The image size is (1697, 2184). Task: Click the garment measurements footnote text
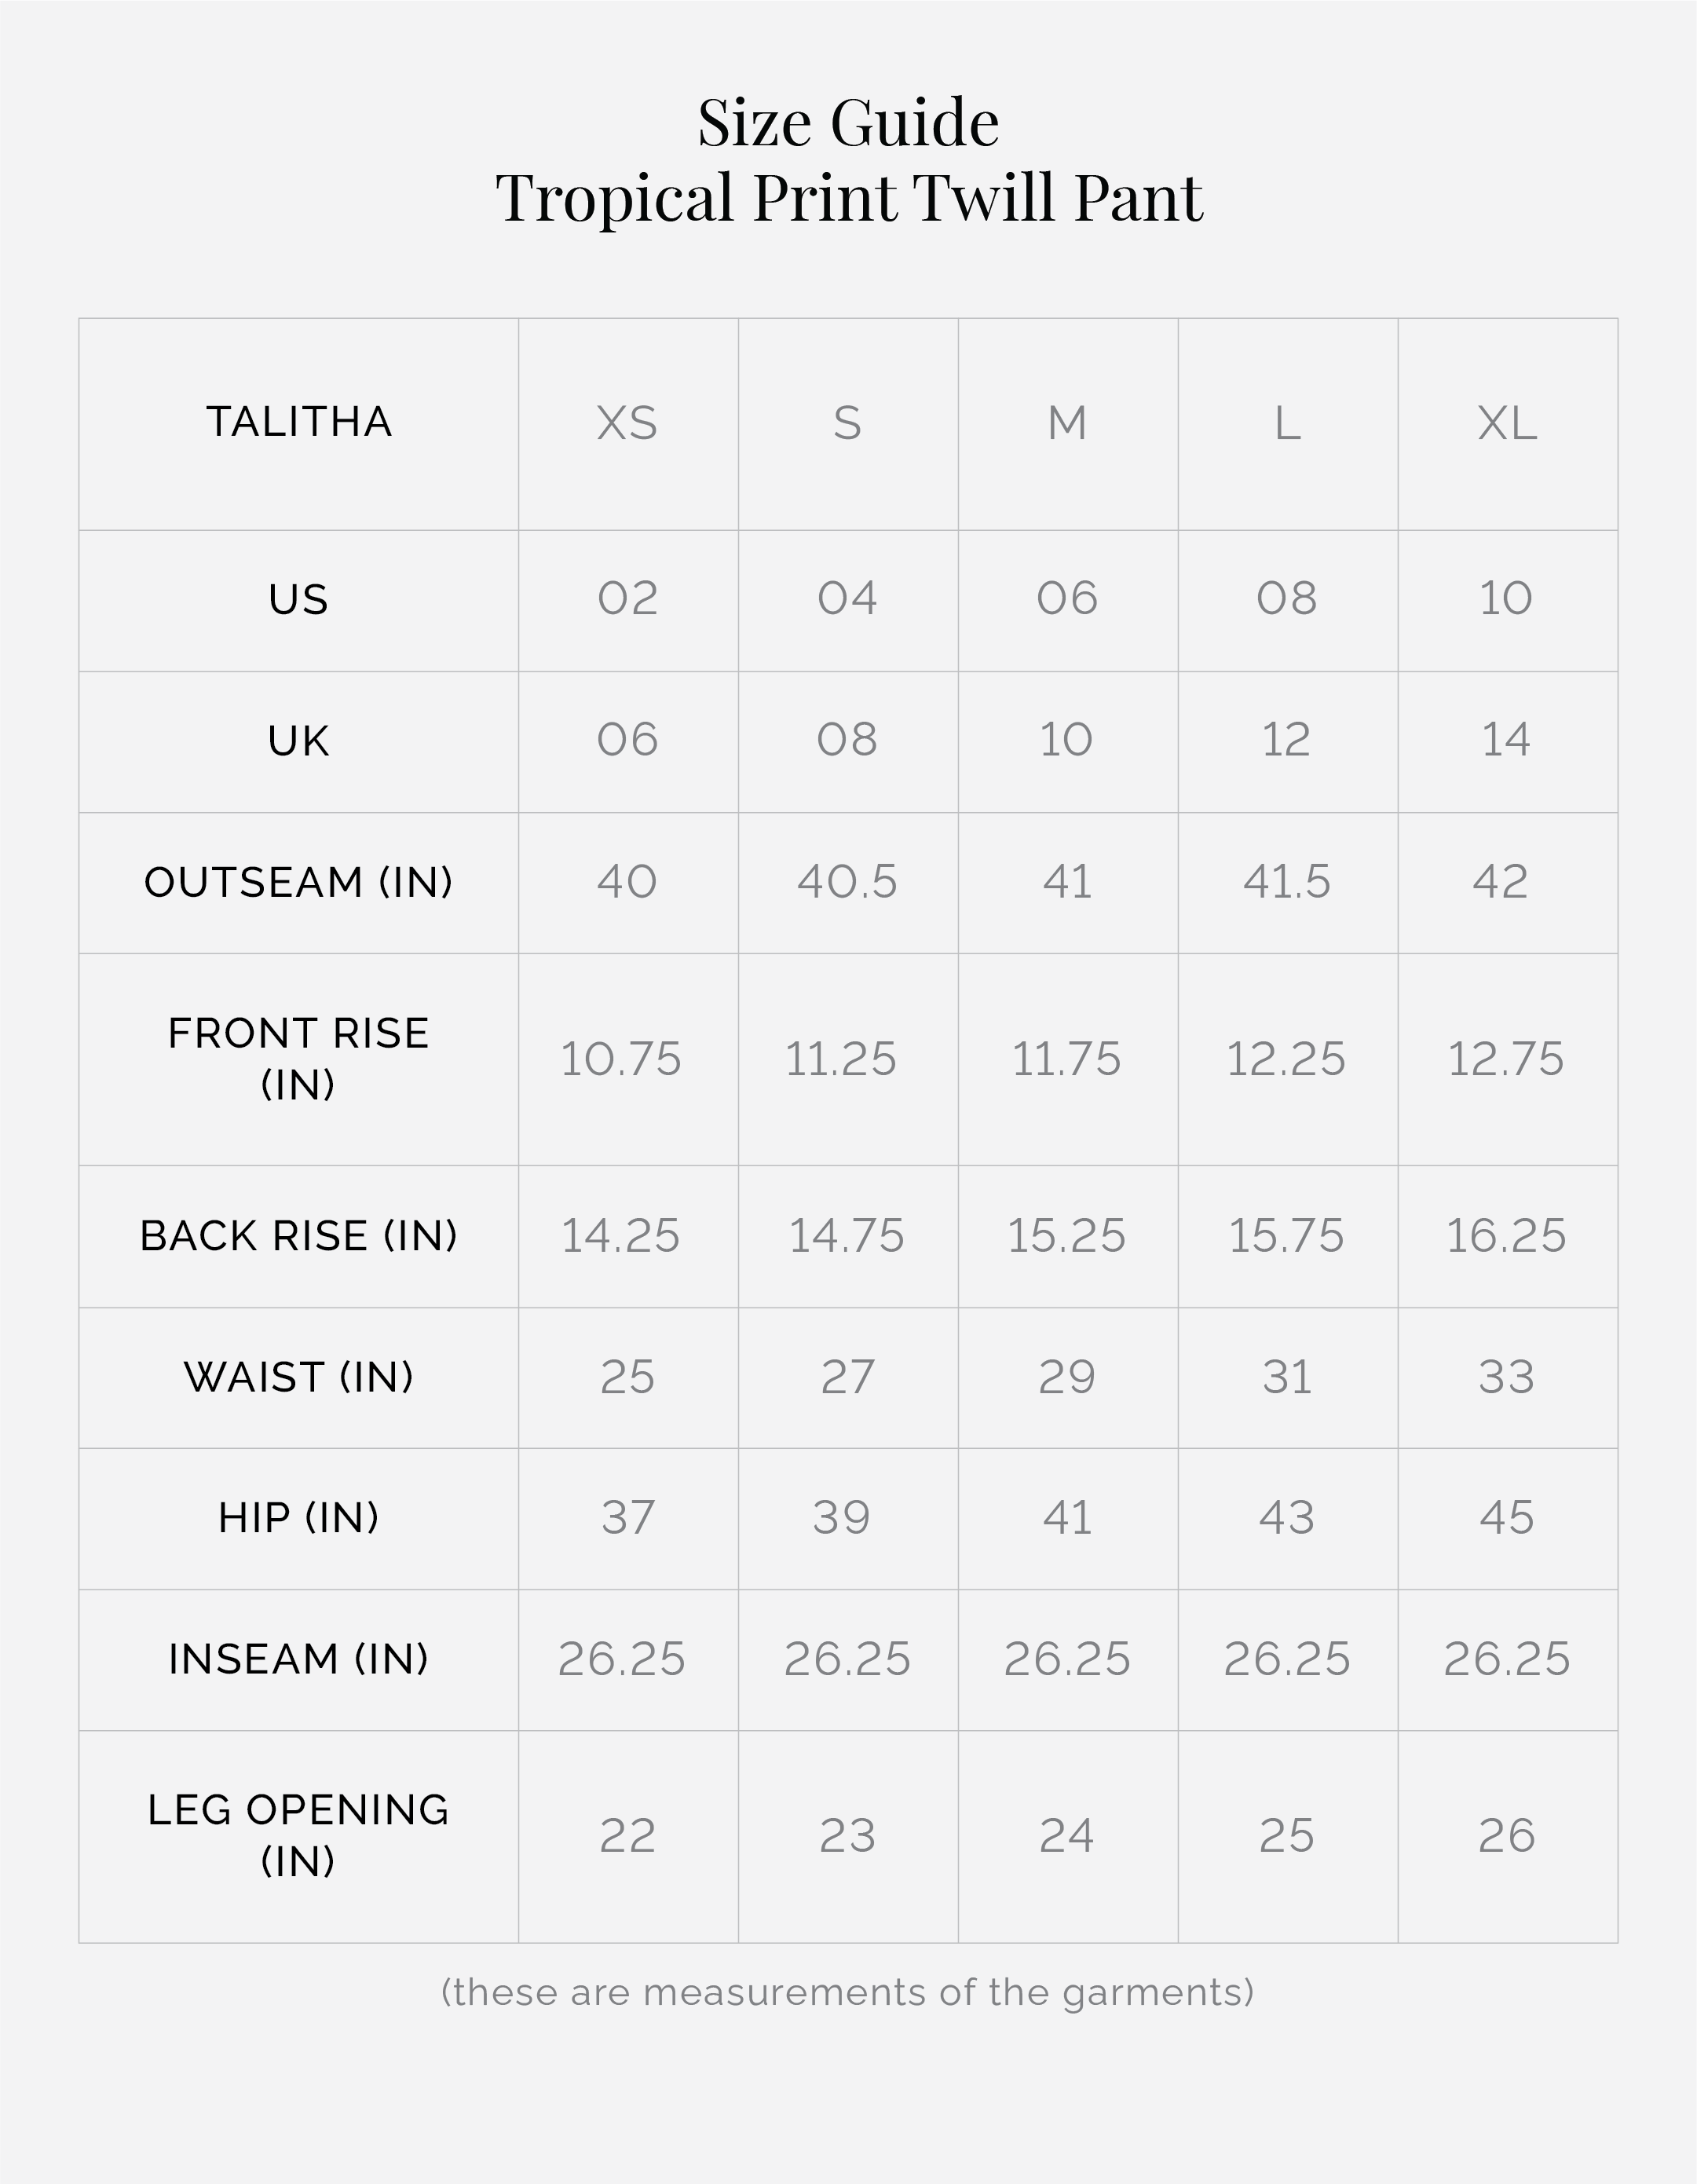pyautogui.click(x=847, y=1992)
